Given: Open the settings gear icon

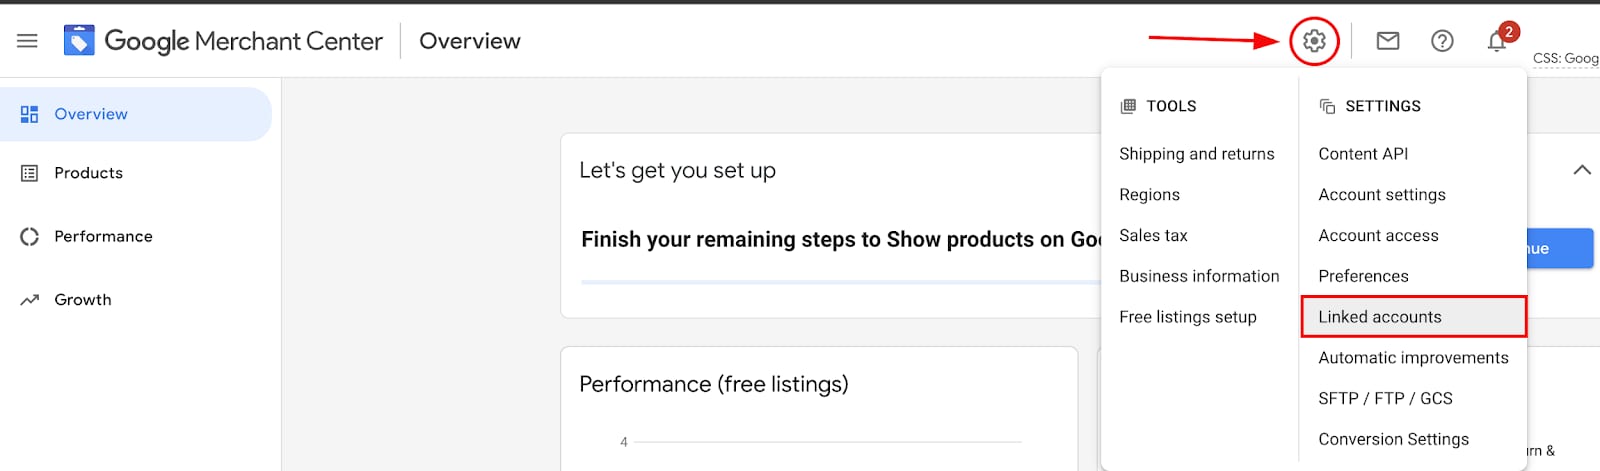Looking at the screenshot, I should pos(1314,41).
